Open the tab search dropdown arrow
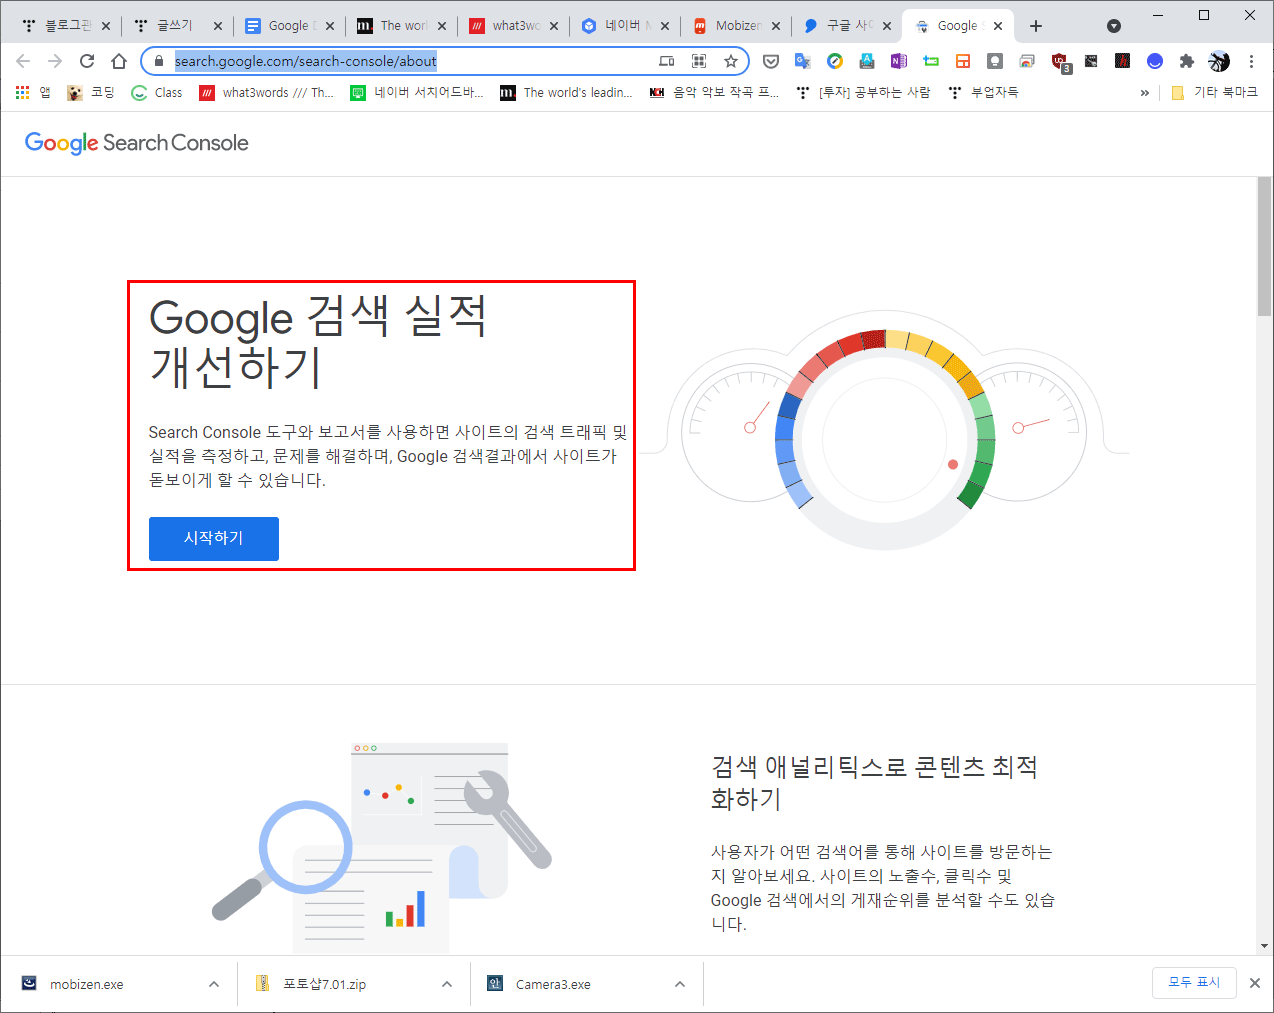This screenshot has width=1274, height=1013. click(x=1114, y=26)
